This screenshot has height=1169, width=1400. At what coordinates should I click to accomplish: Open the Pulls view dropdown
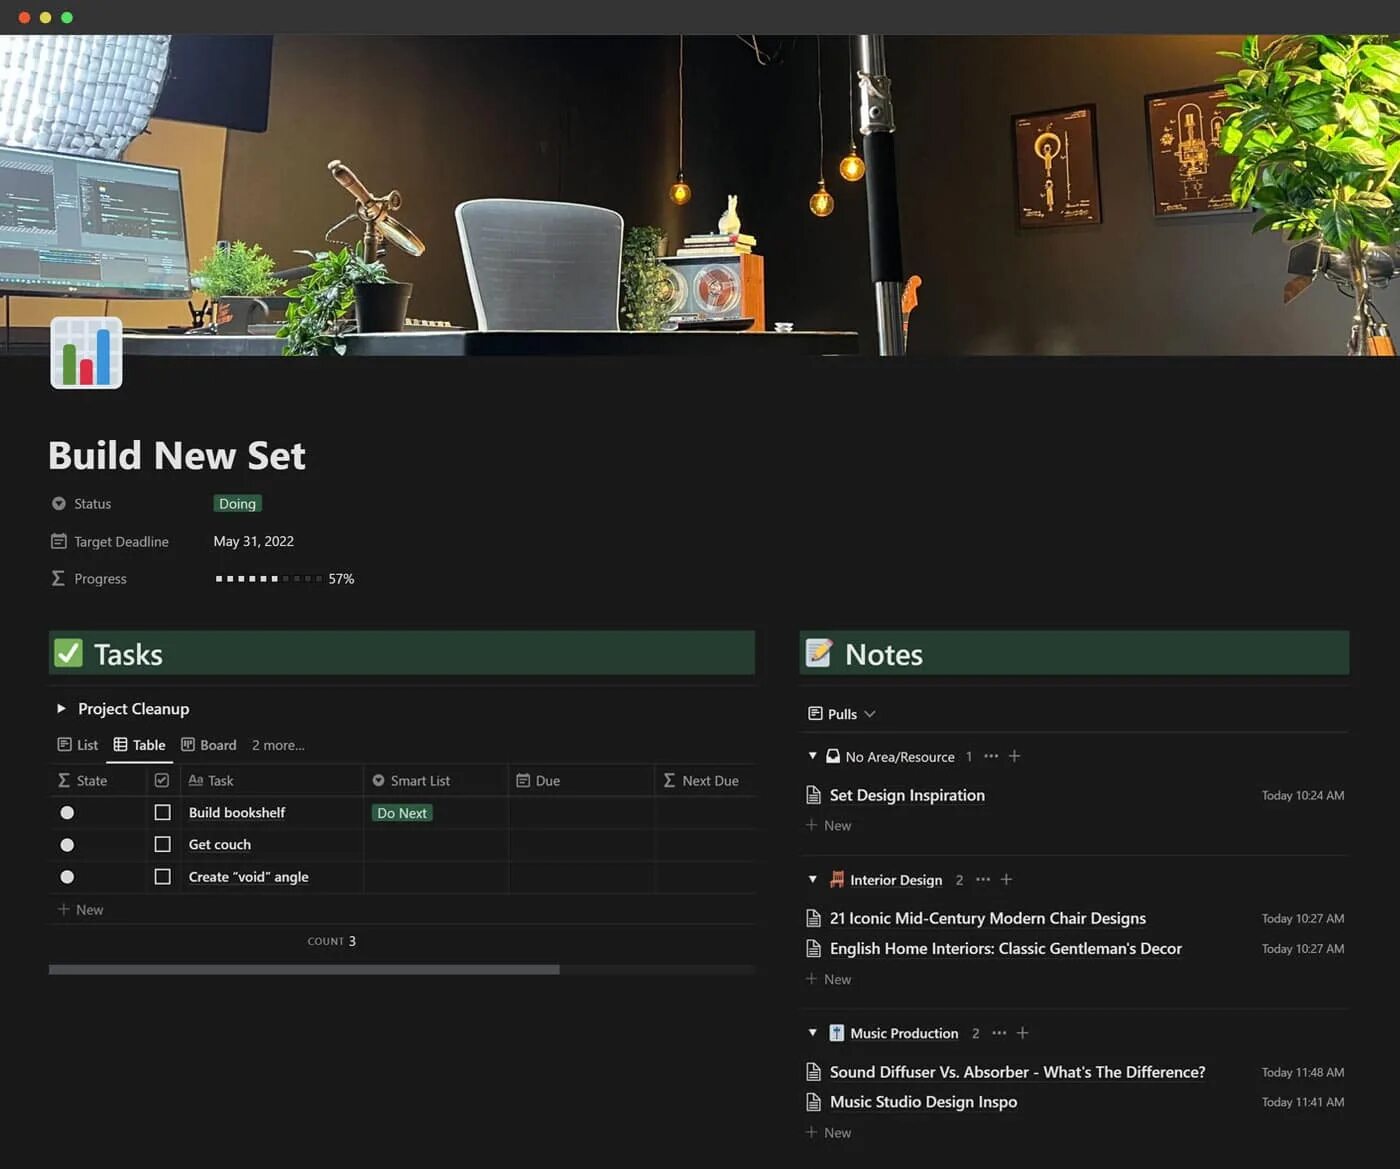coord(842,714)
